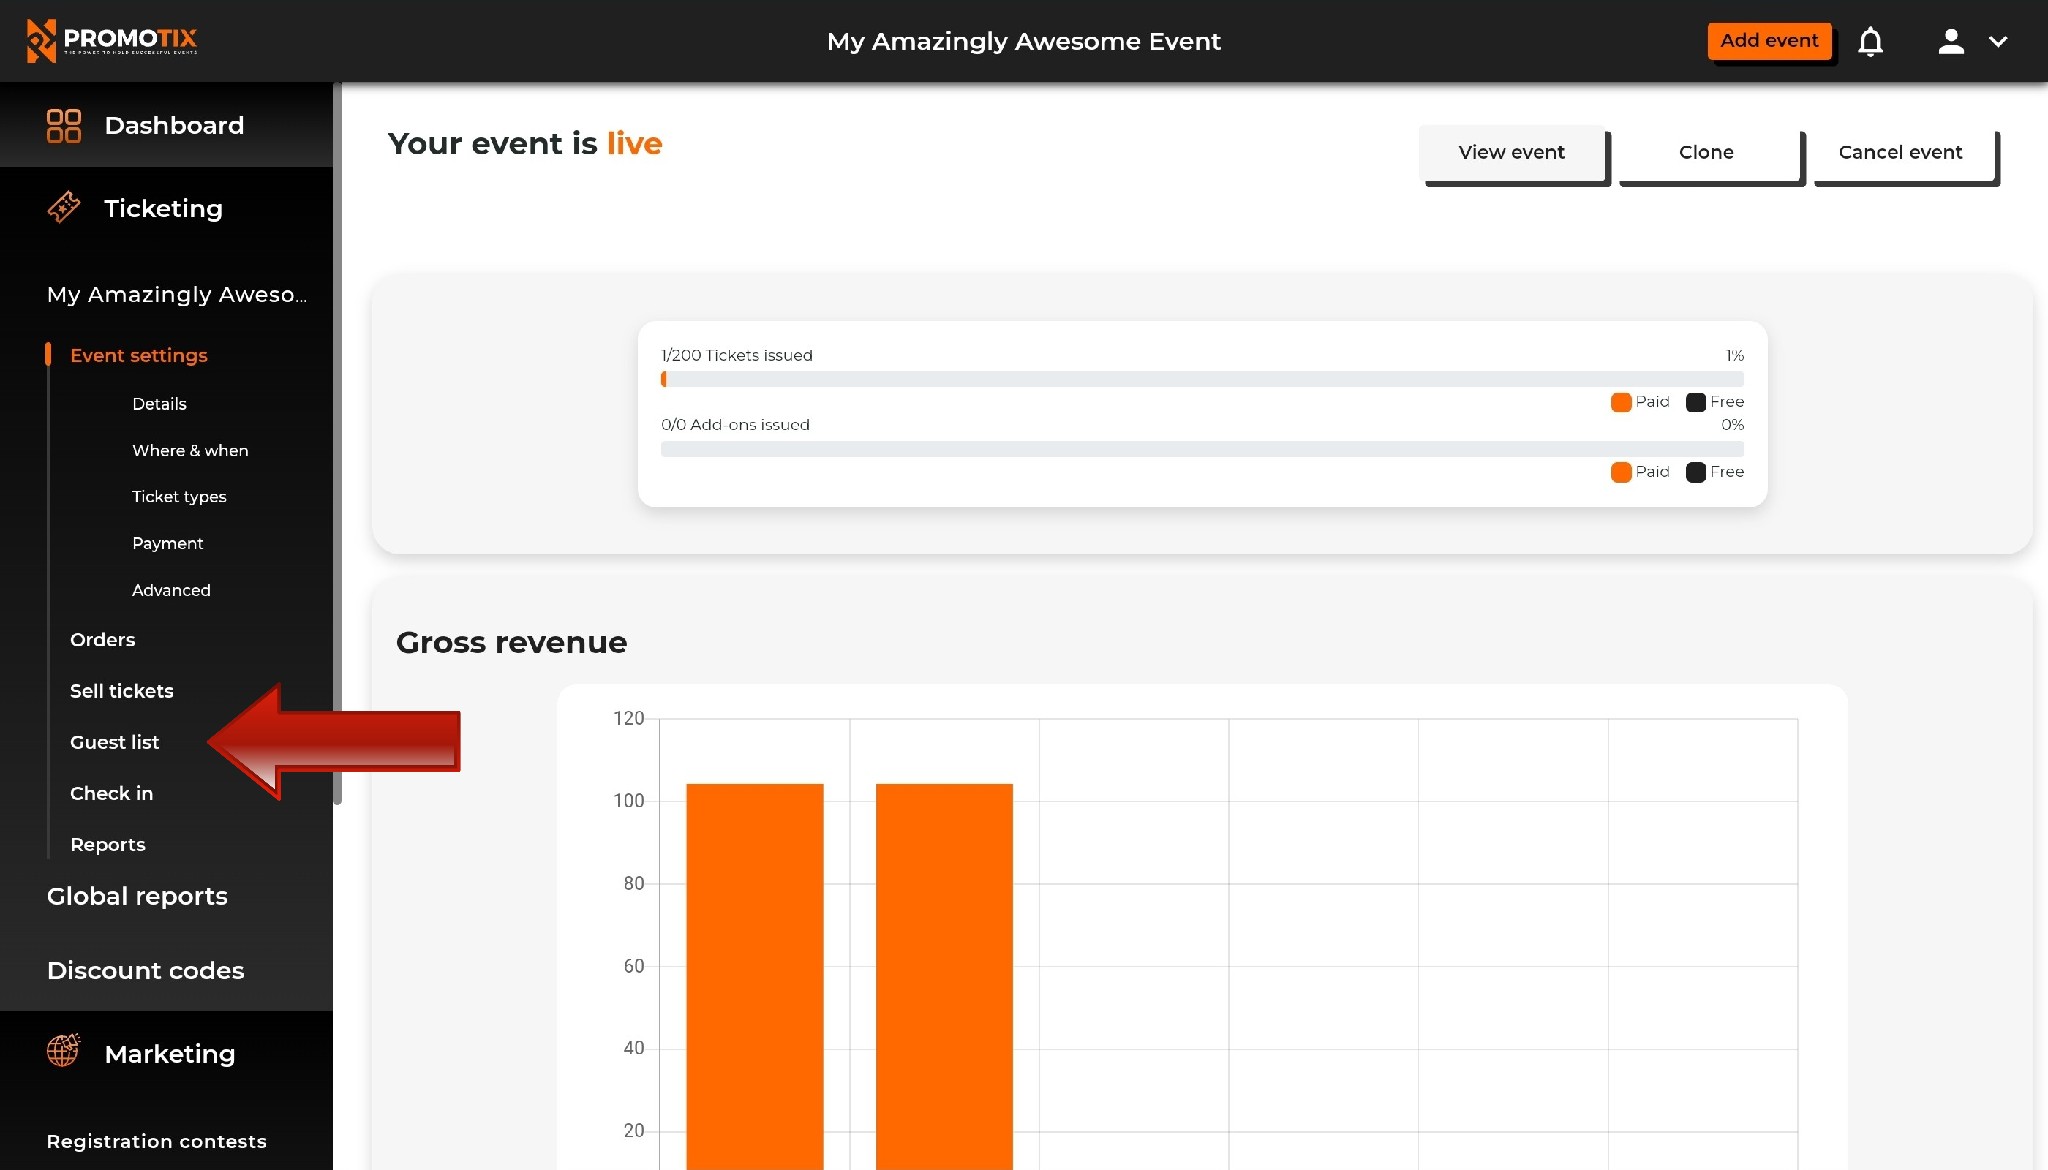Open the Guest list page
Screen dimensions: 2048x1170
point(114,742)
